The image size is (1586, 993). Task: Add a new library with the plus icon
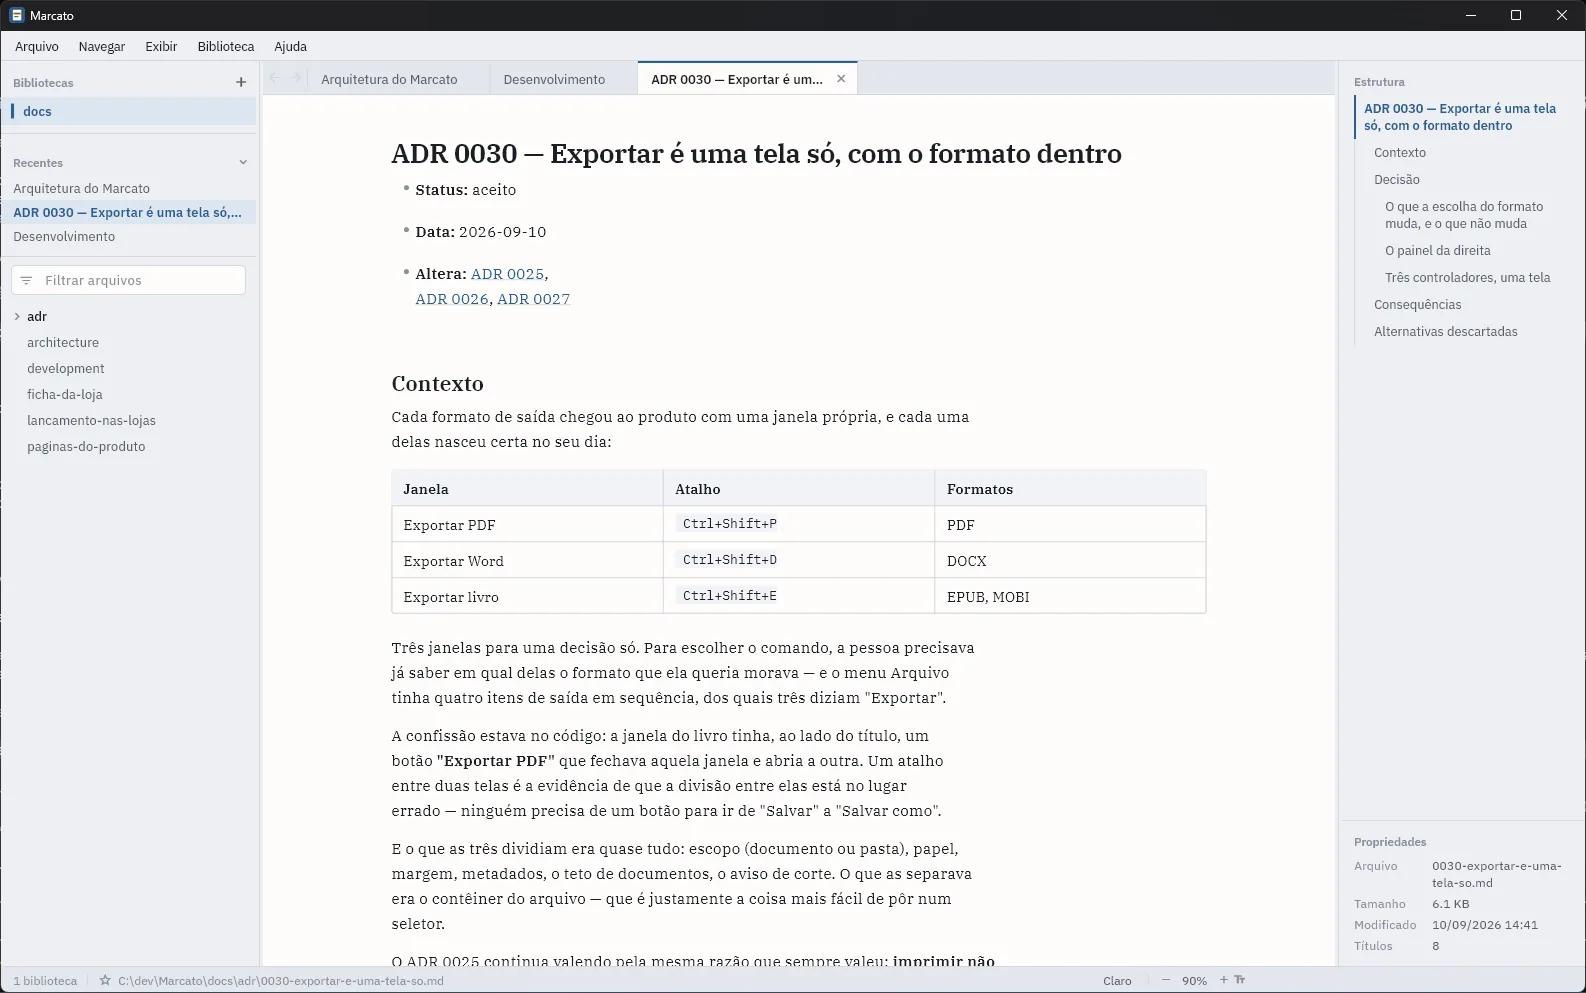(x=241, y=82)
